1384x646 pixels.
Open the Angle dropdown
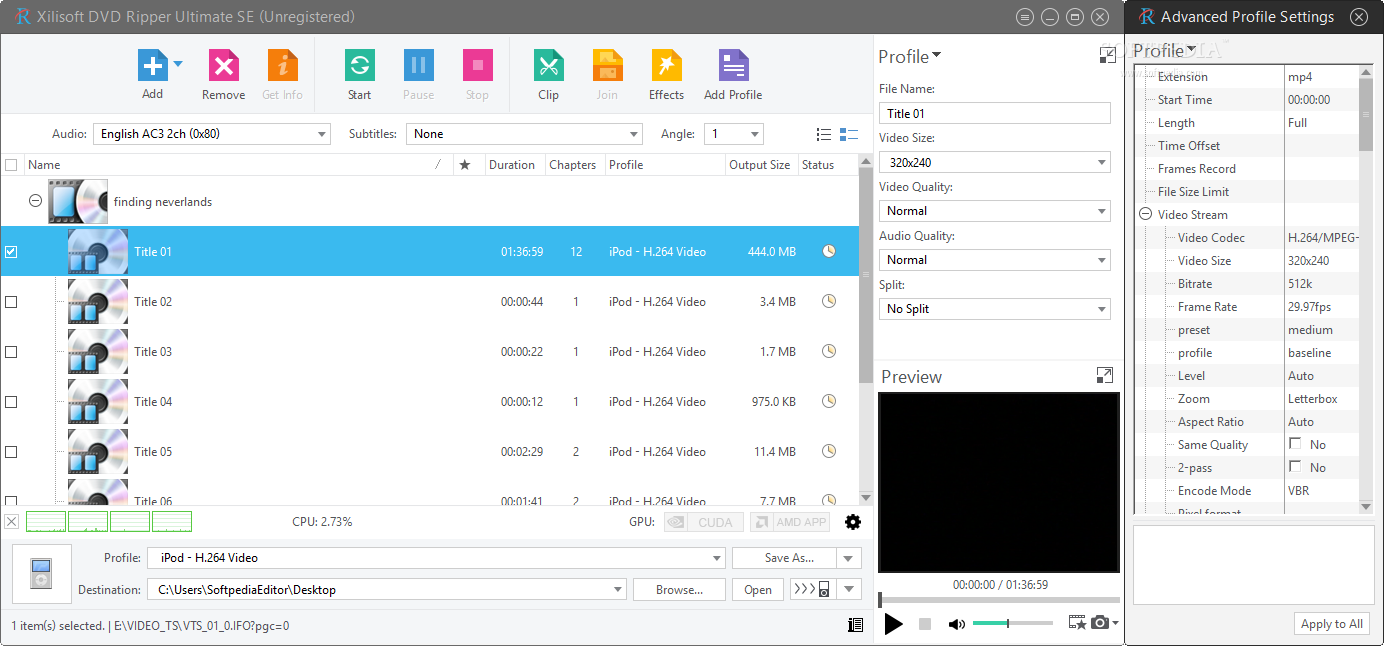click(x=733, y=134)
